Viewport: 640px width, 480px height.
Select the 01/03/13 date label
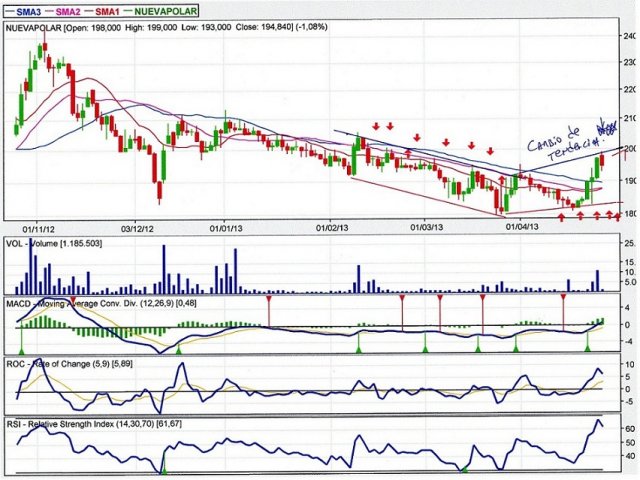click(427, 227)
